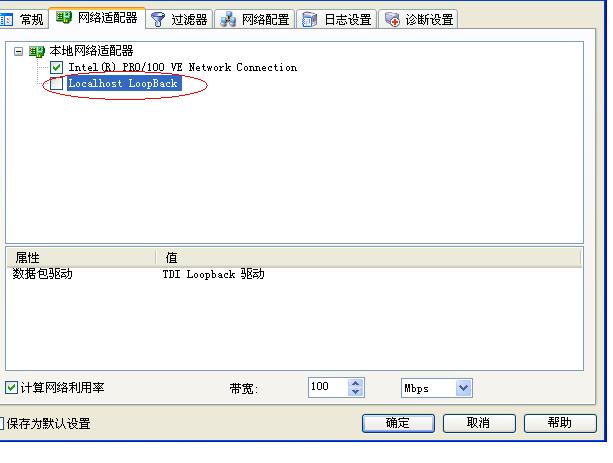The height and width of the screenshot is (463, 613).
Task: Click the funnel icon on 过滤器 tab
Action: click(158, 19)
